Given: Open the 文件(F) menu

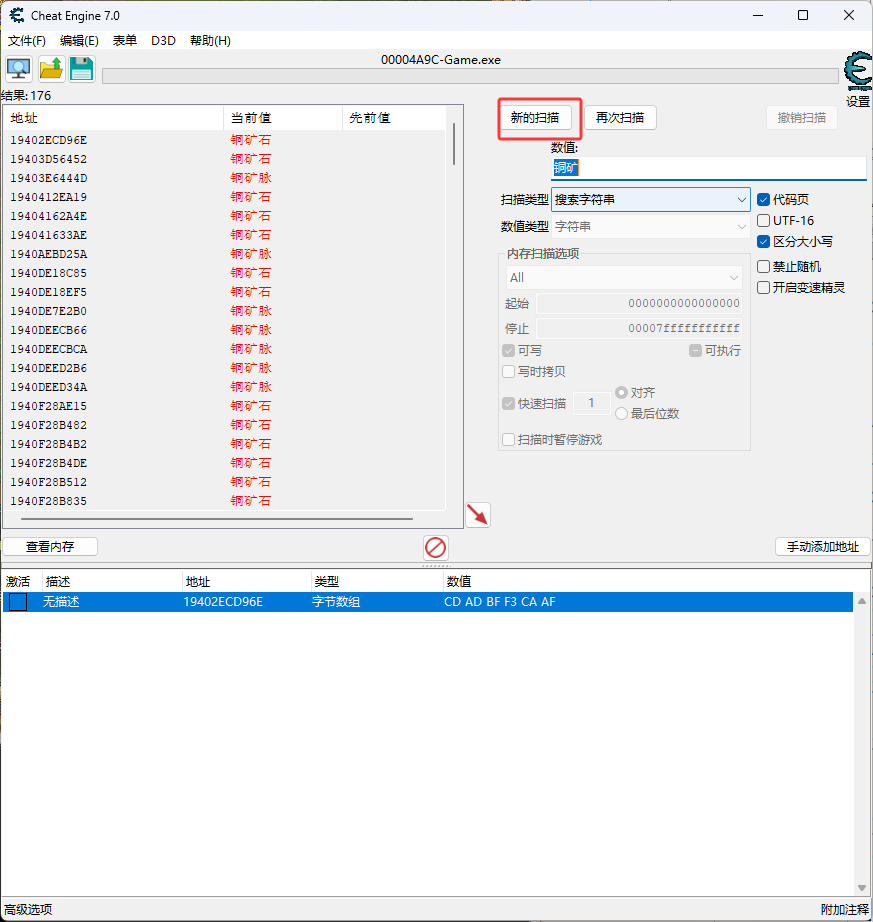Looking at the screenshot, I should pyautogui.click(x=27, y=41).
